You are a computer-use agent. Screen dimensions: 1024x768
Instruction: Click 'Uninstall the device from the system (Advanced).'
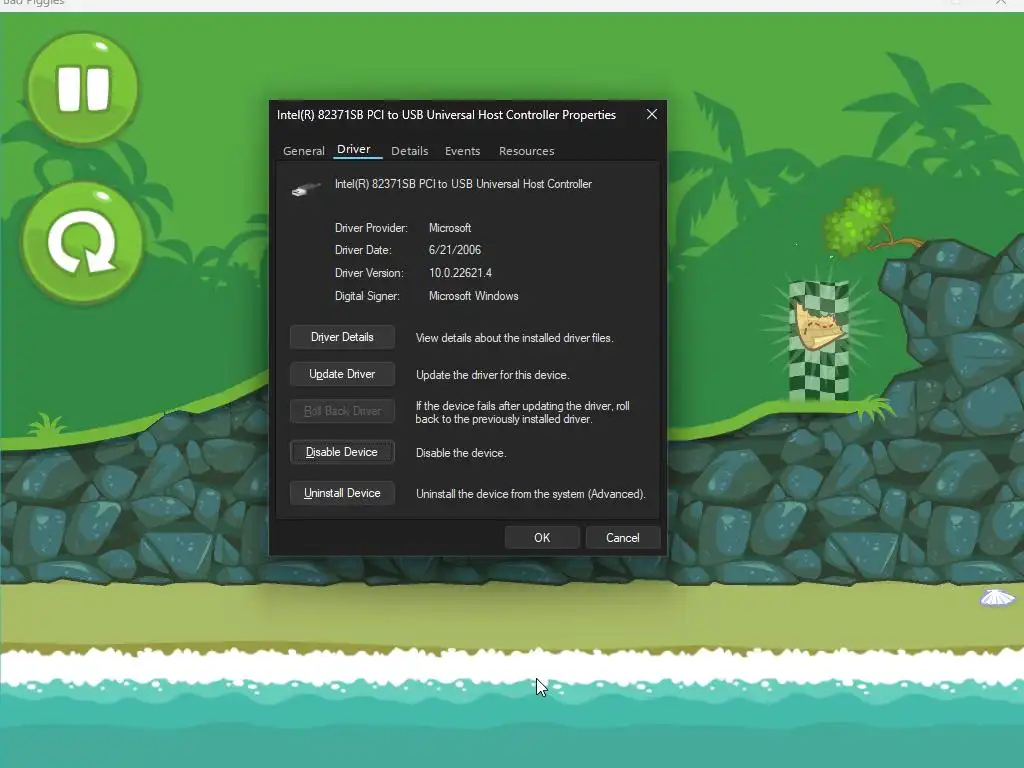(531, 494)
